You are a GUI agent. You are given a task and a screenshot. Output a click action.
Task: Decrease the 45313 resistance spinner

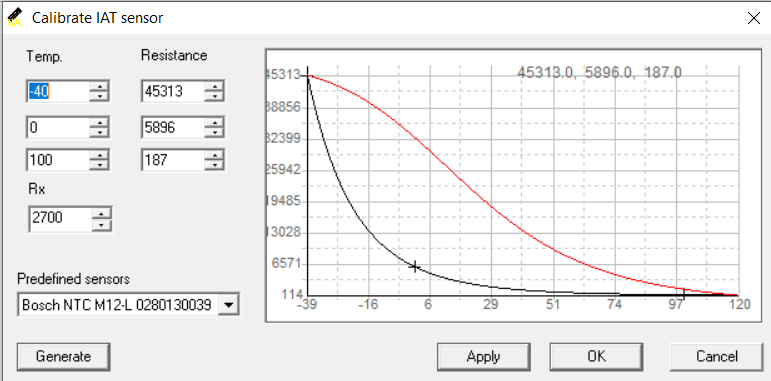coord(214,96)
